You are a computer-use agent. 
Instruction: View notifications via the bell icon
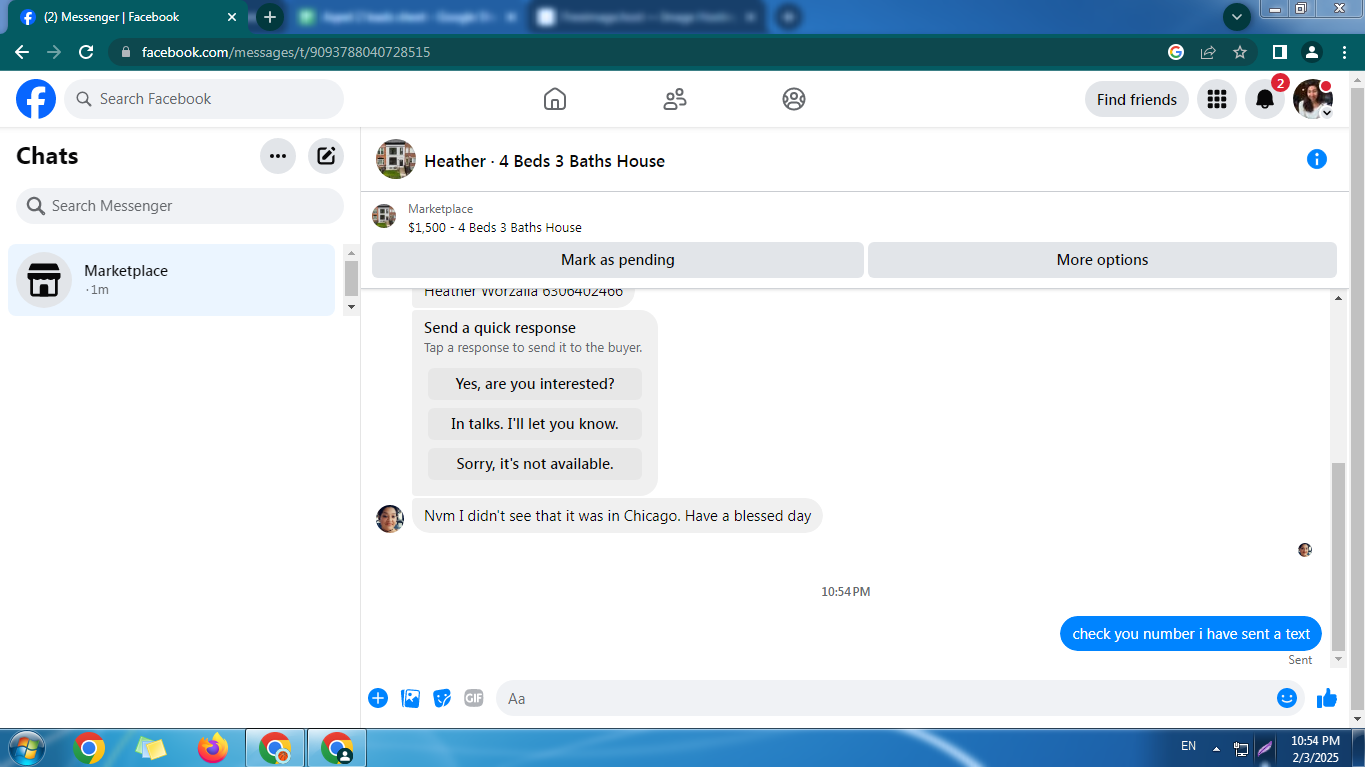coord(1265,99)
